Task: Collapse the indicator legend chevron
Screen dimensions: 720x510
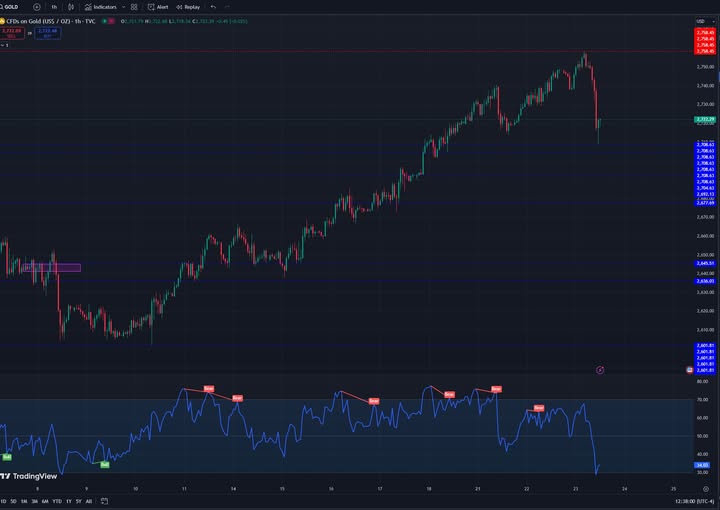Action: point(3,45)
